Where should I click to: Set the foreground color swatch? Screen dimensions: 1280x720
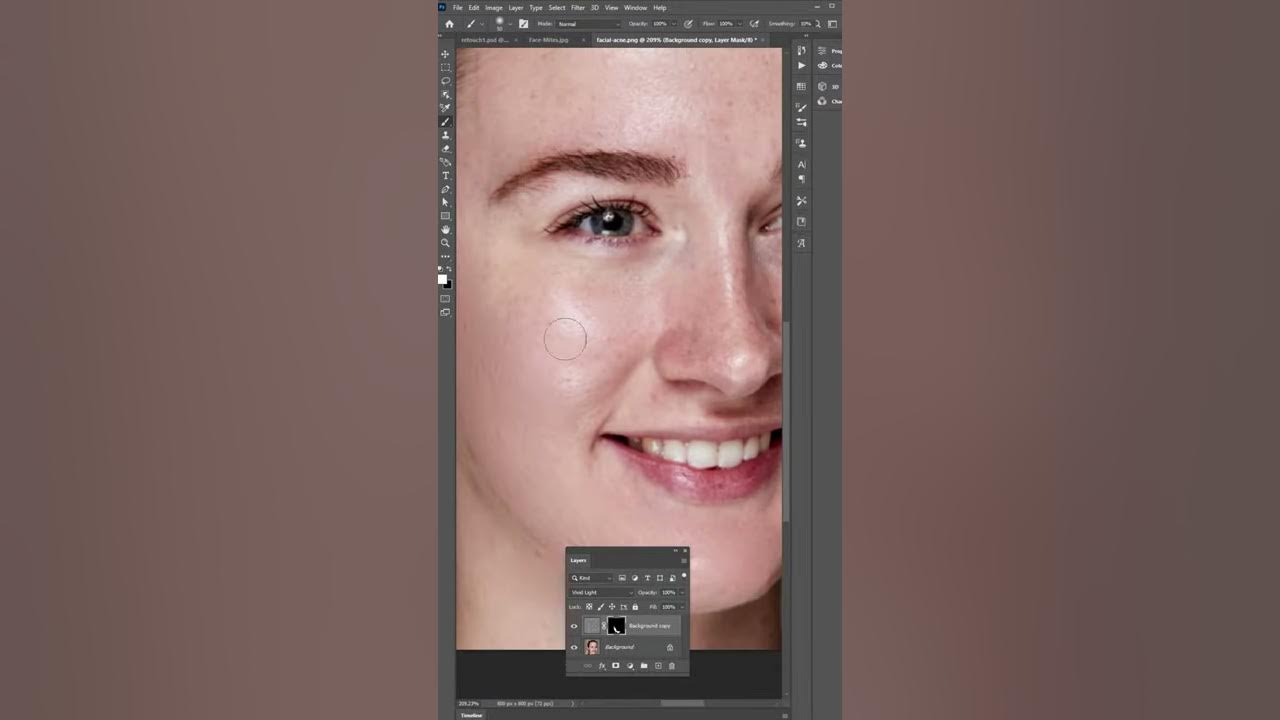coord(443,279)
